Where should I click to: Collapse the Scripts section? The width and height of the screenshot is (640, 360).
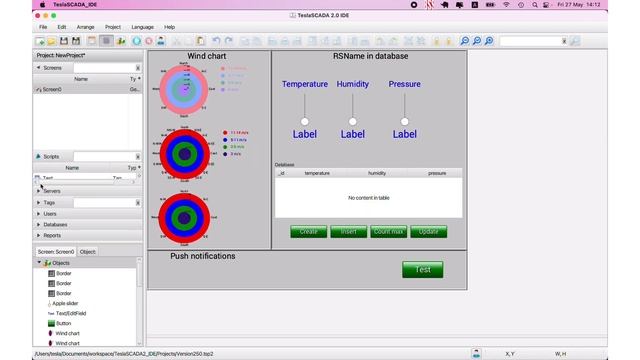click(38, 156)
